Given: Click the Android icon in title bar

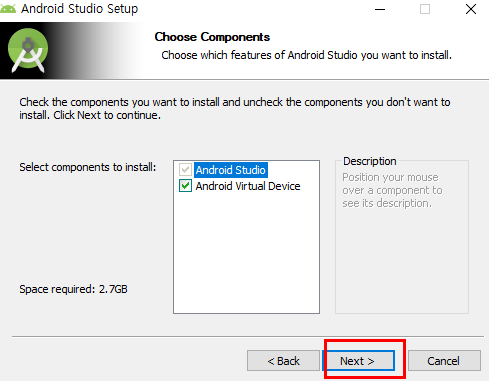Looking at the screenshot, I should (8, 9).
